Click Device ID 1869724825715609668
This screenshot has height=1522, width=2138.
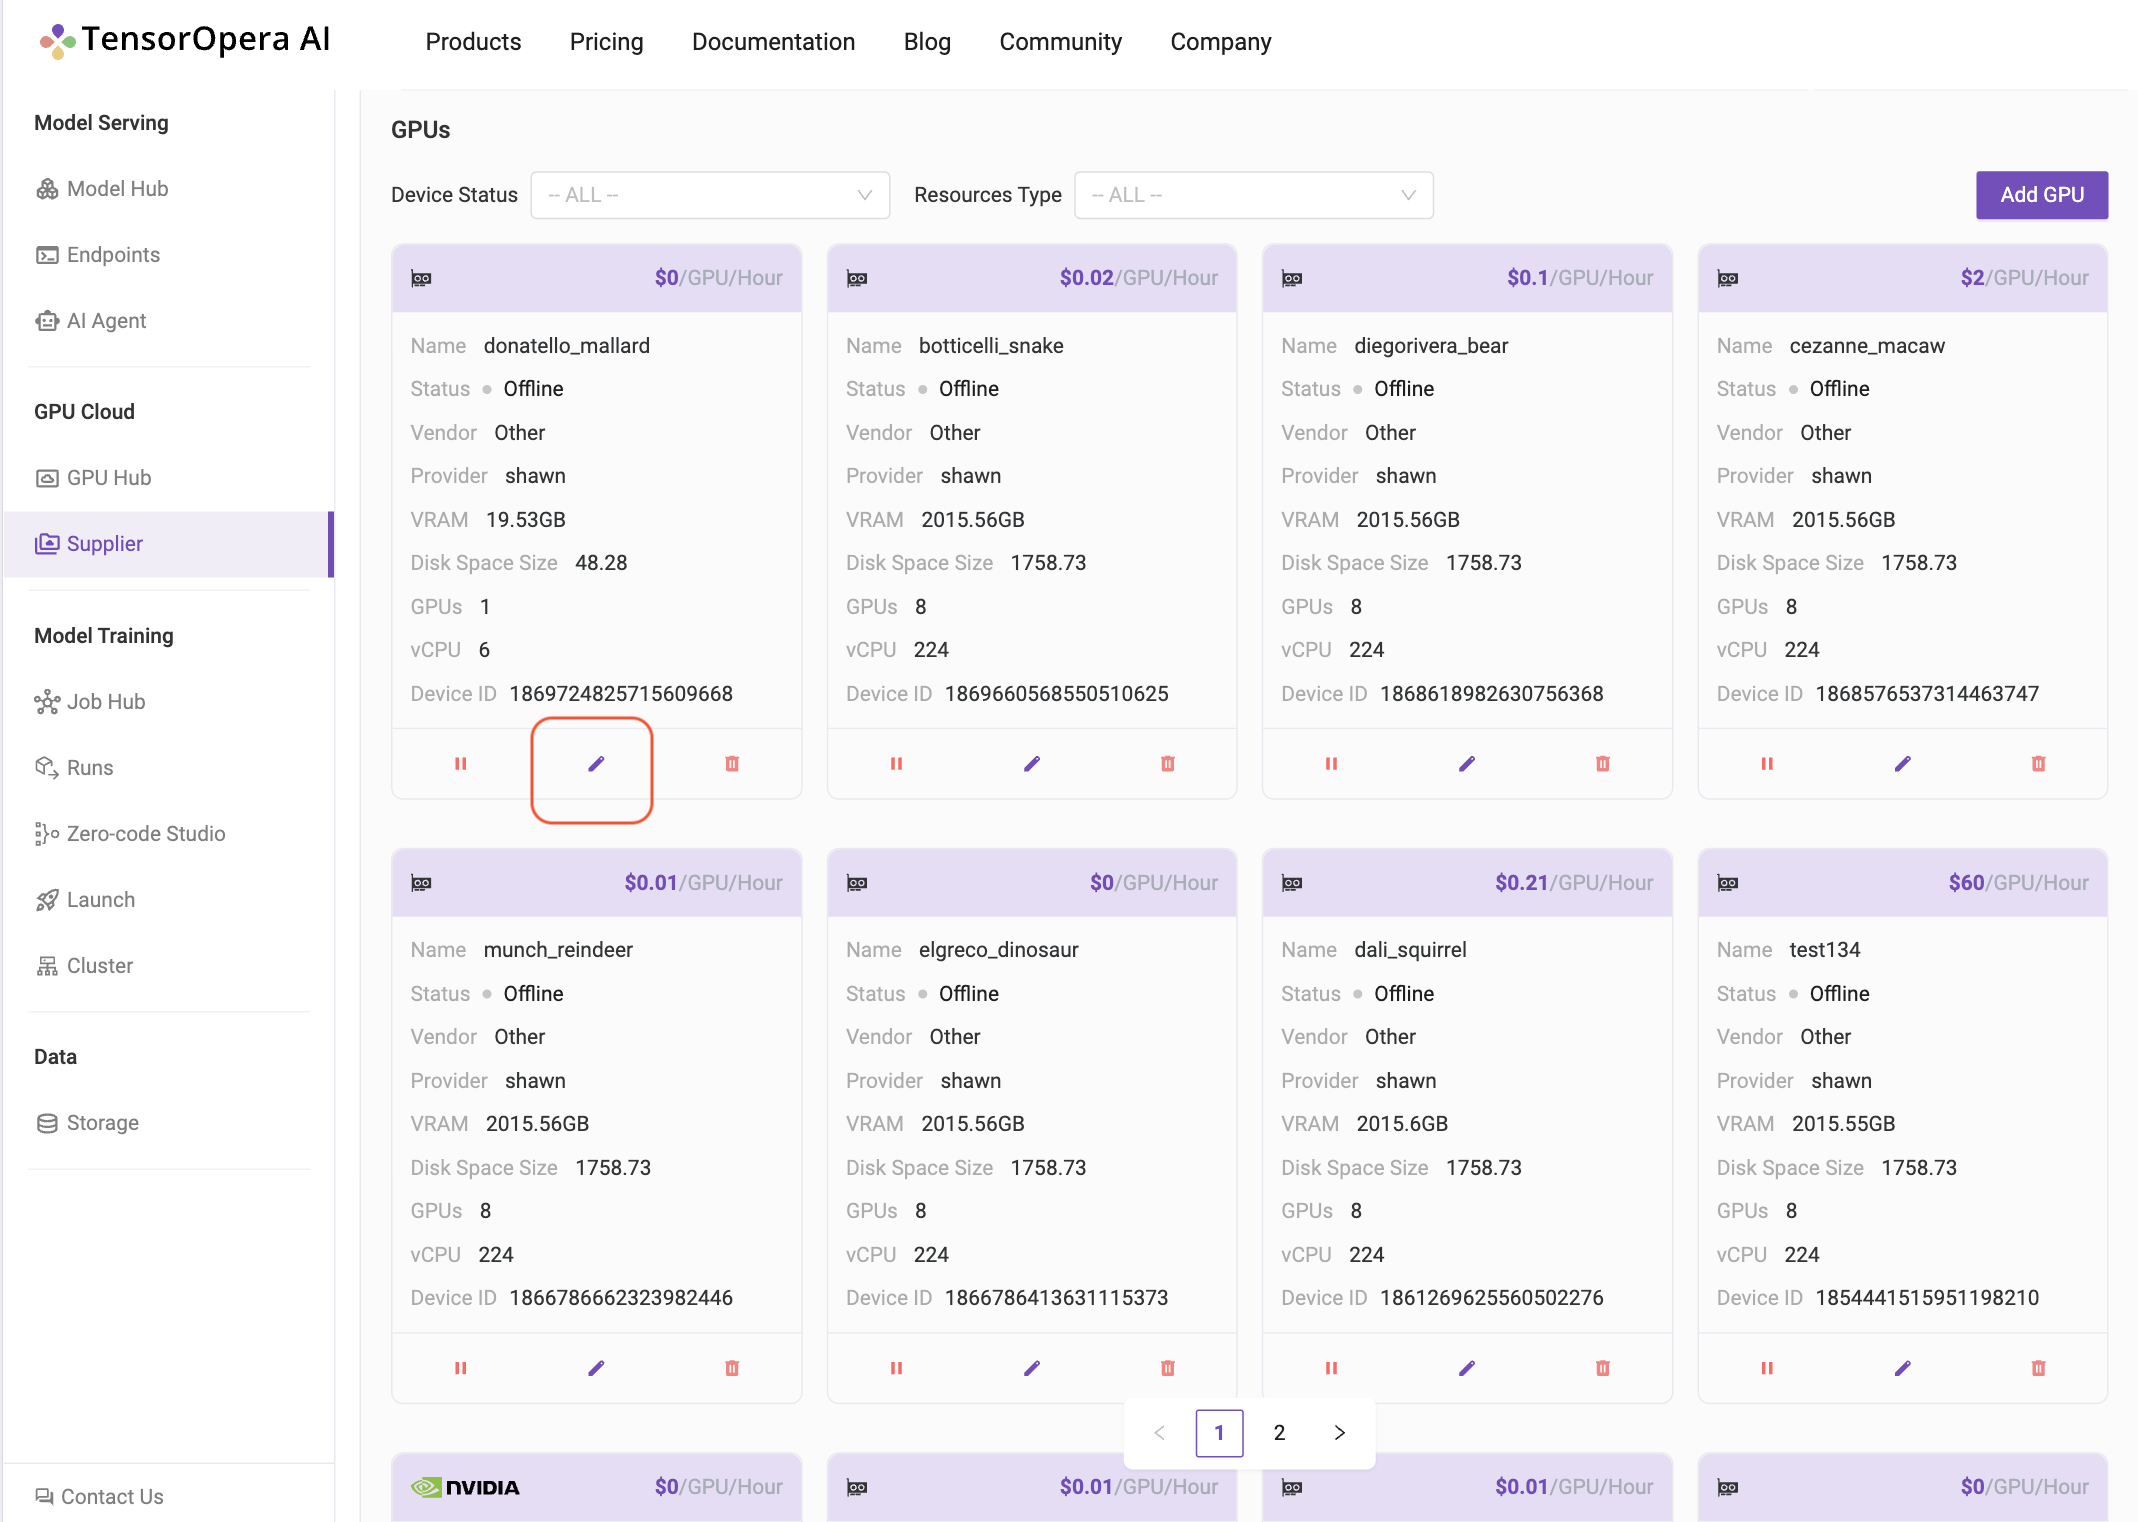621,694
